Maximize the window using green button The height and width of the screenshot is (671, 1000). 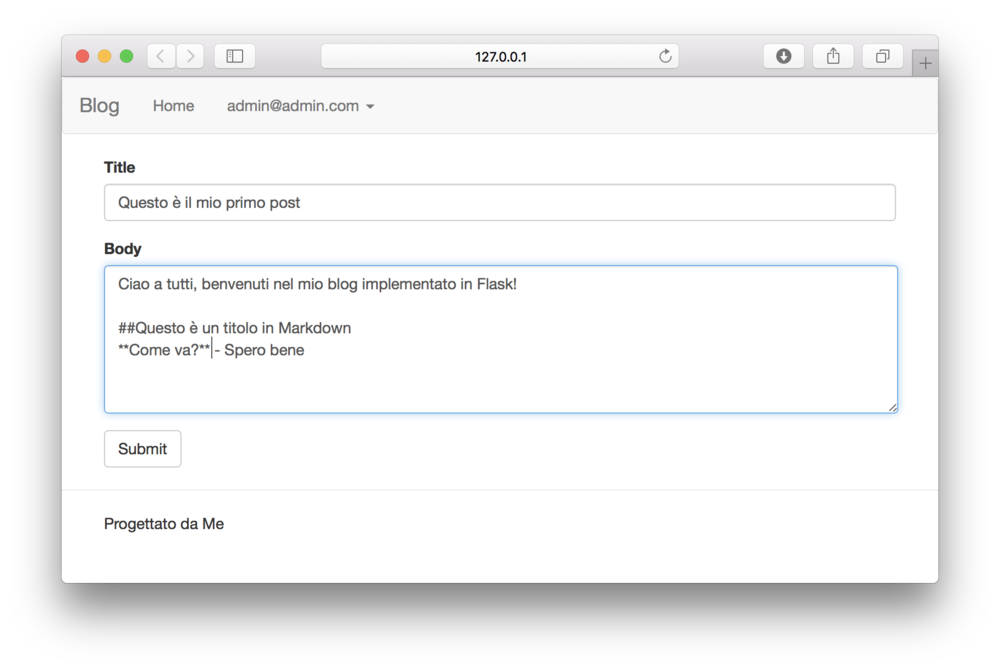[x=126, y=57]
